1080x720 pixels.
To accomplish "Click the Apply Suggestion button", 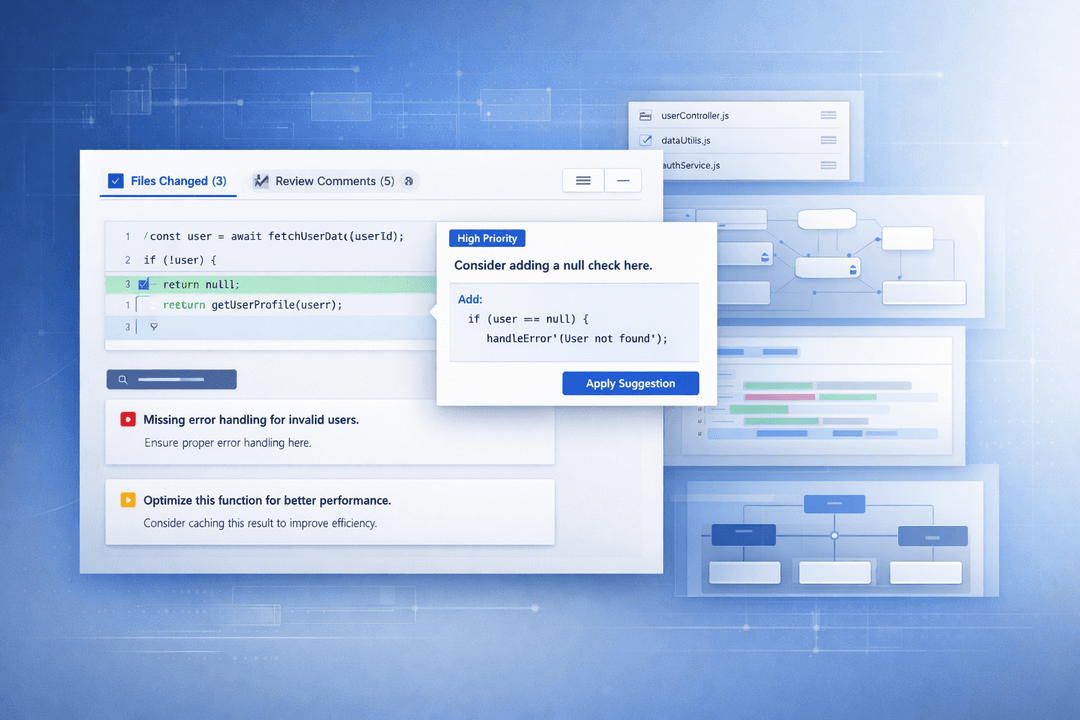I will [x=630, y=383].
